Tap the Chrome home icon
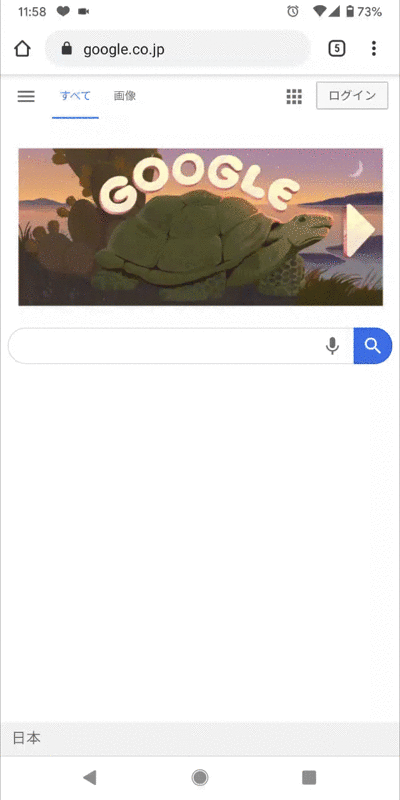Viewport: 400px width, 800px height. point(22,49)
